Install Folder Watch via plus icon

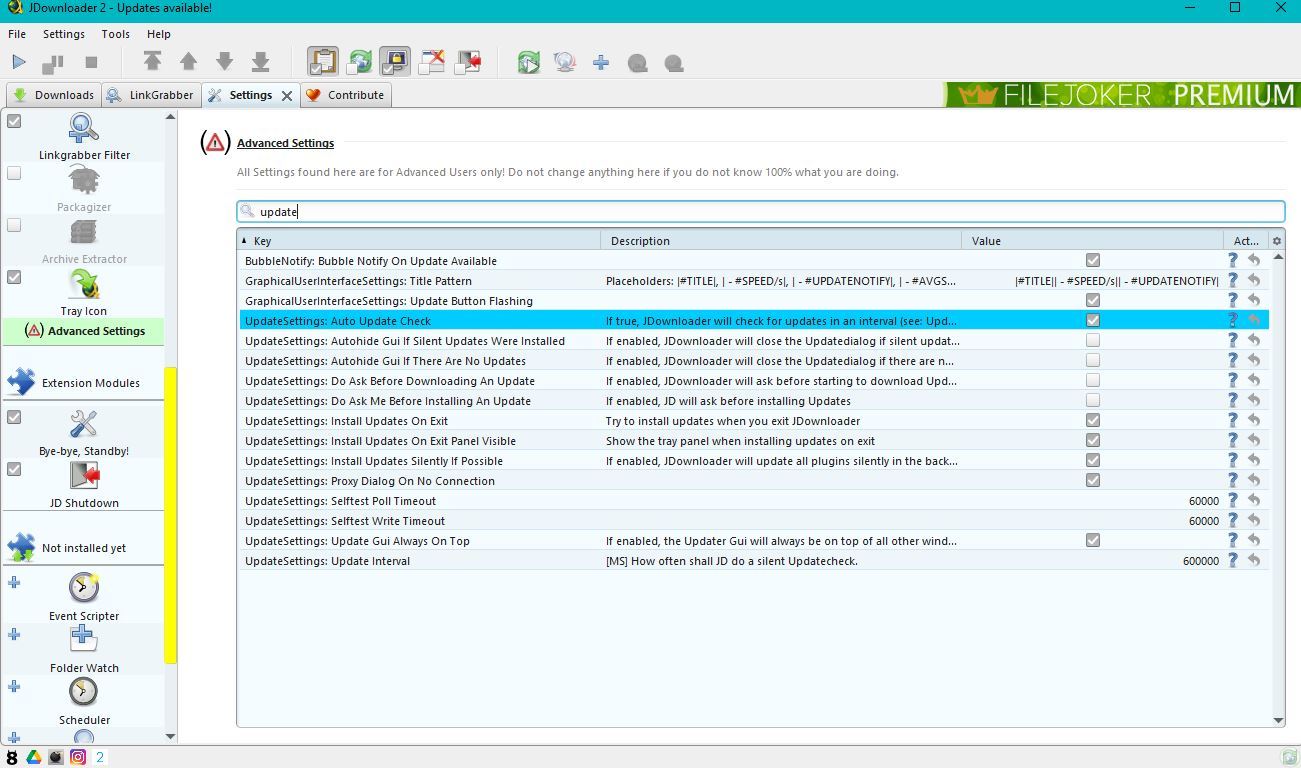(x=14, y=634)
